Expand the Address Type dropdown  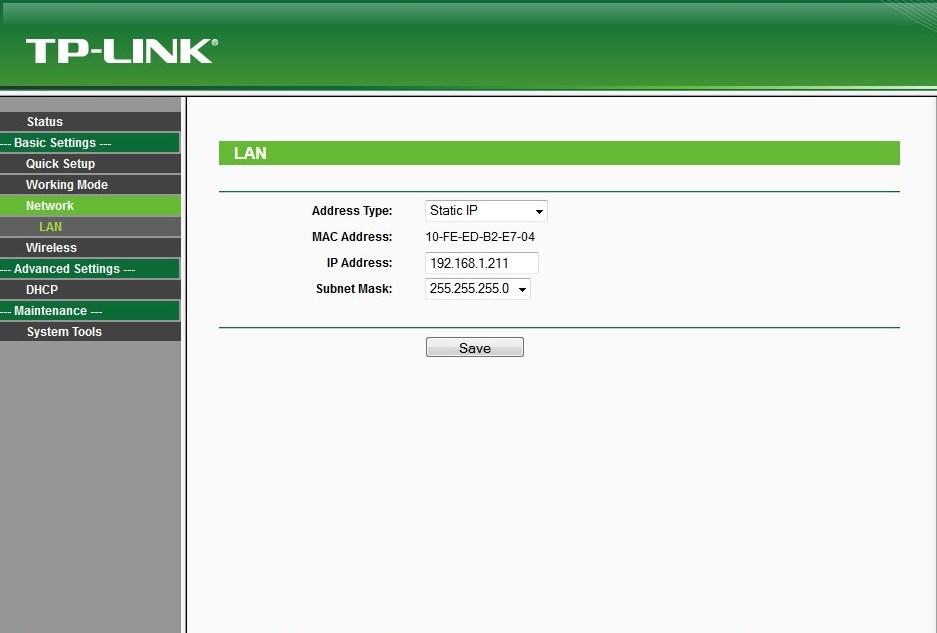click(486, 211)
